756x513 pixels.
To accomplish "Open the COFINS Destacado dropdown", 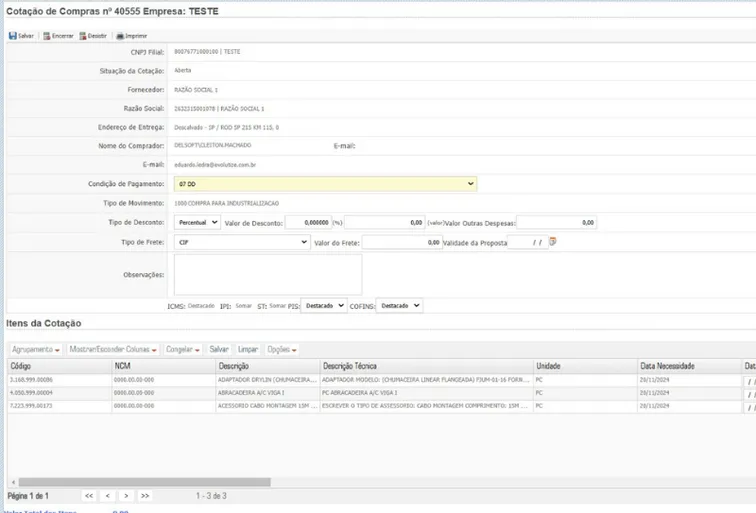I will 399,306.
